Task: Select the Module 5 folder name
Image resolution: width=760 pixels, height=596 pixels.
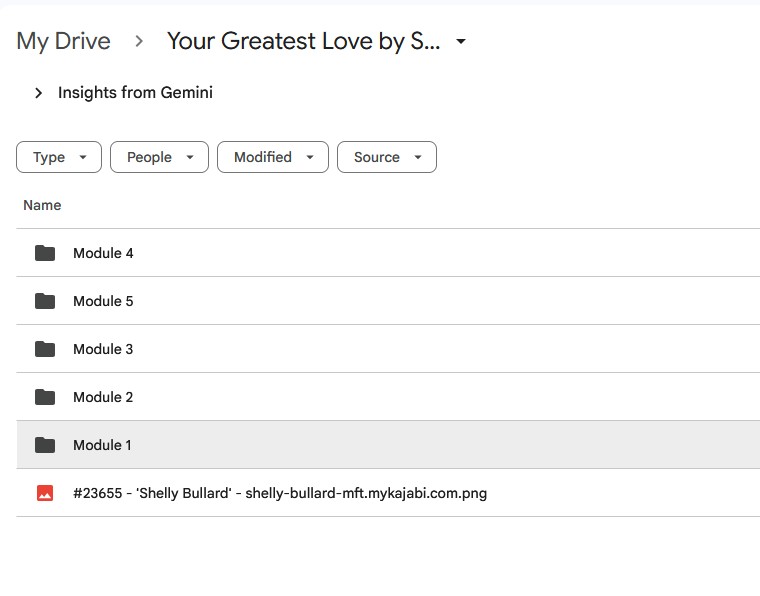Action: coord(103,301)
